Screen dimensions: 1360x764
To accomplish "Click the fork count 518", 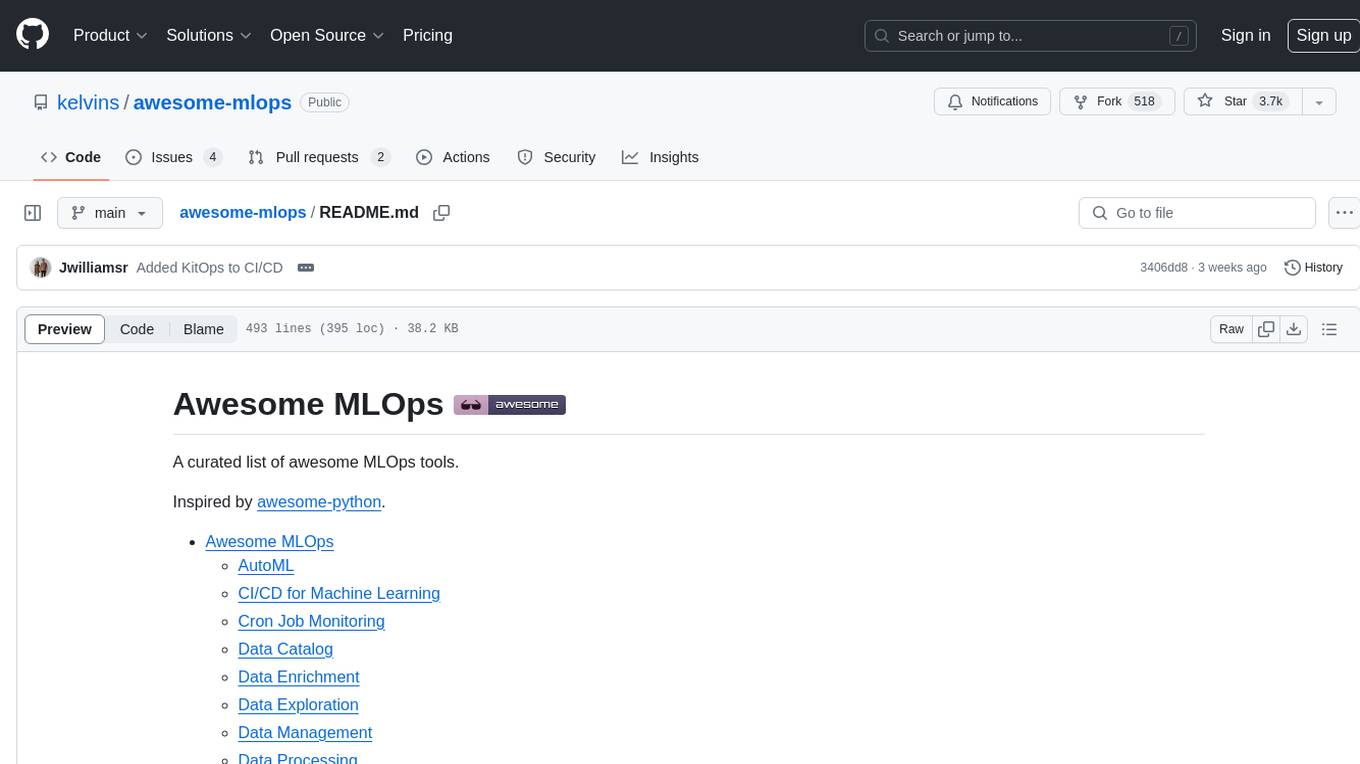I will pyautogui.click(x=1144, y=102).
